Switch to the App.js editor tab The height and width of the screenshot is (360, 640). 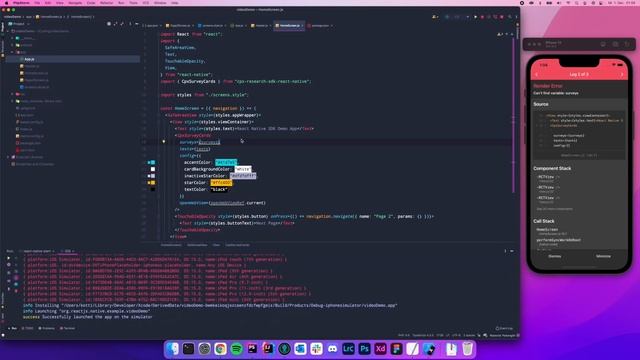pyautogui.click(x=239, y=25)
